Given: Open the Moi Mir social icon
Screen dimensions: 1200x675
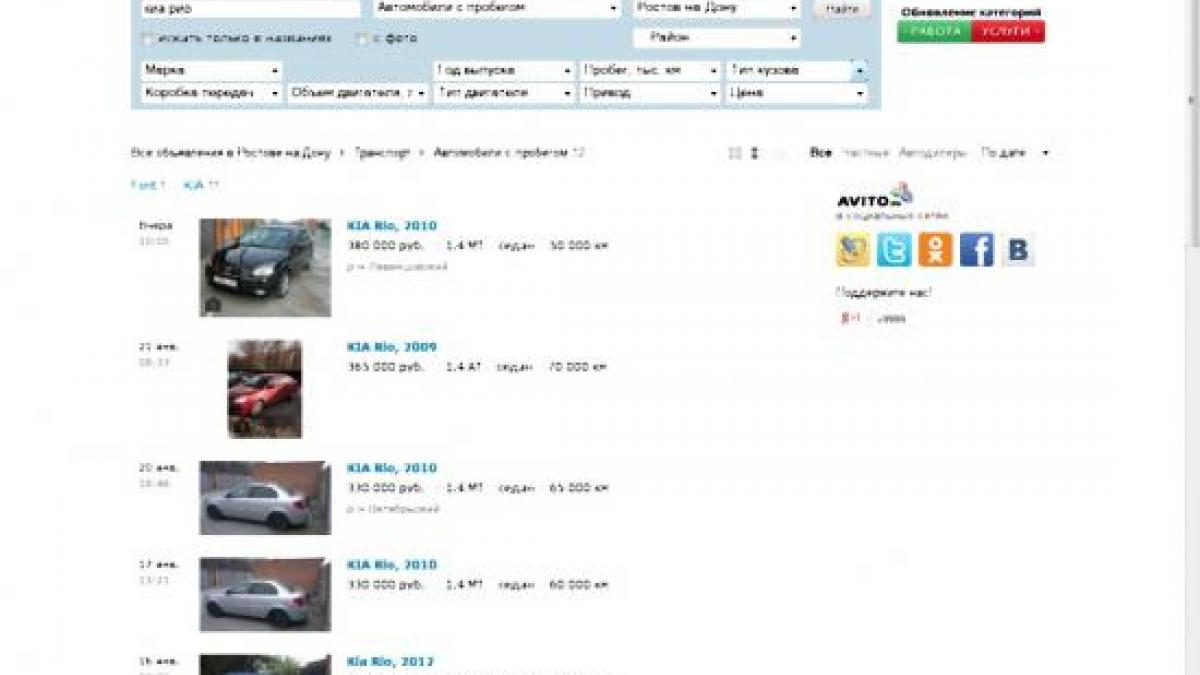Looking at the screenshot, I should pos(853,249).
